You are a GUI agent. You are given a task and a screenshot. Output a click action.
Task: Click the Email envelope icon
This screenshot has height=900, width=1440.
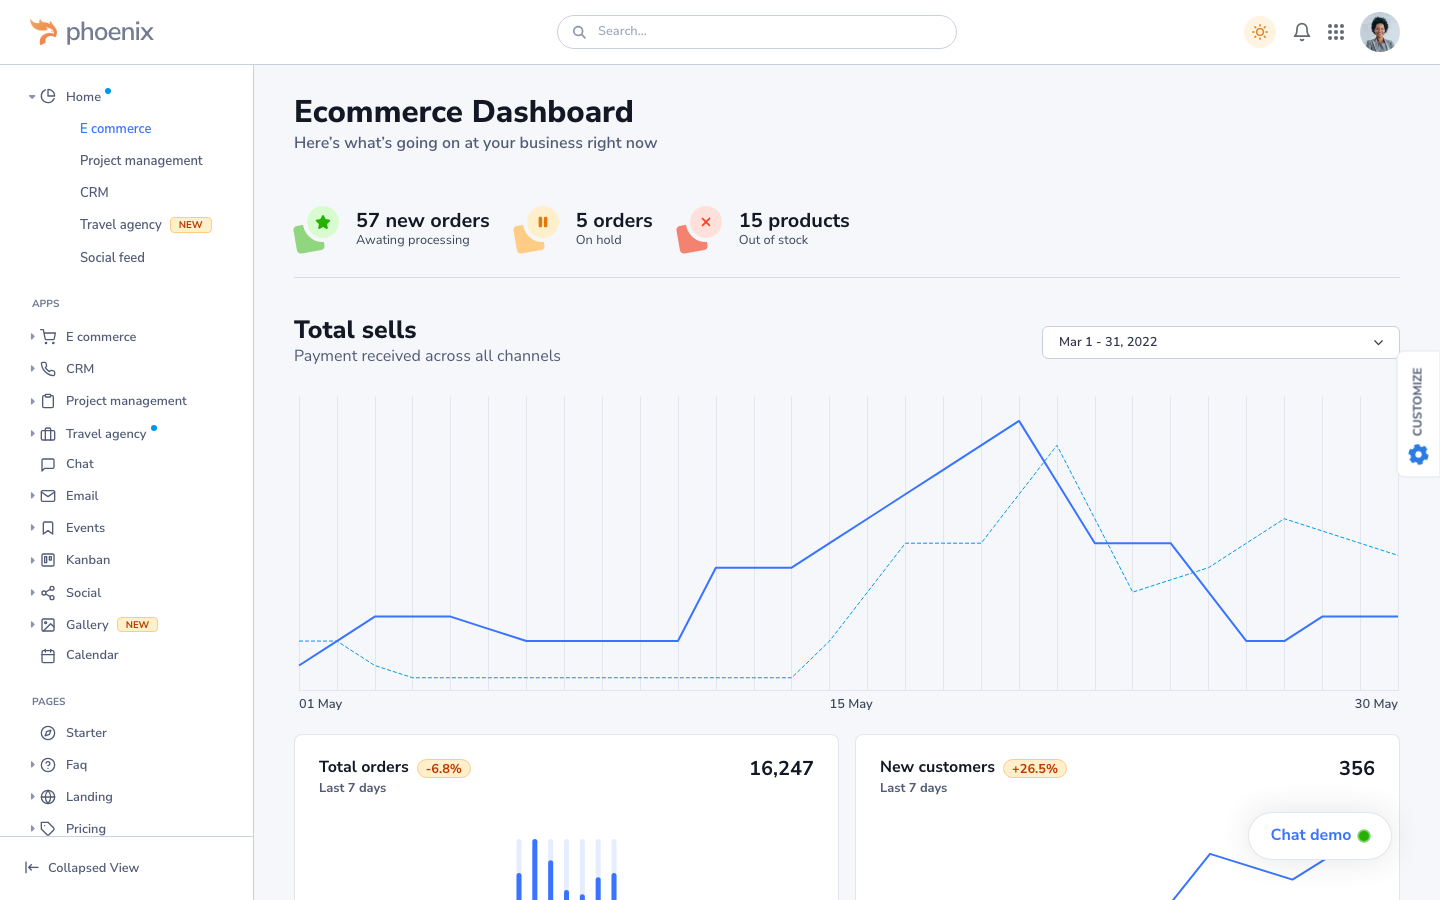click(48, 496)
